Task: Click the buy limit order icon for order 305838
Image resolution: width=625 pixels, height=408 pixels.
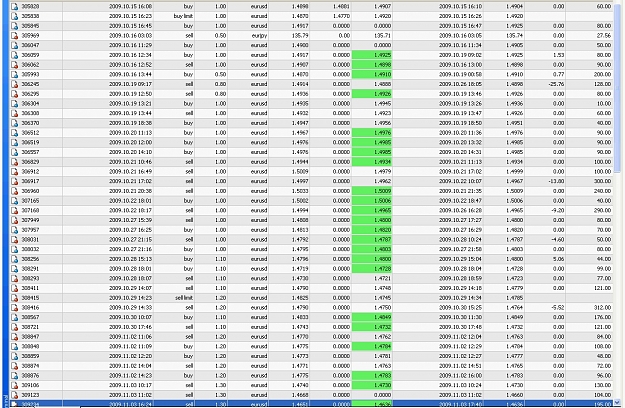Action: click(x=14, y=16)
